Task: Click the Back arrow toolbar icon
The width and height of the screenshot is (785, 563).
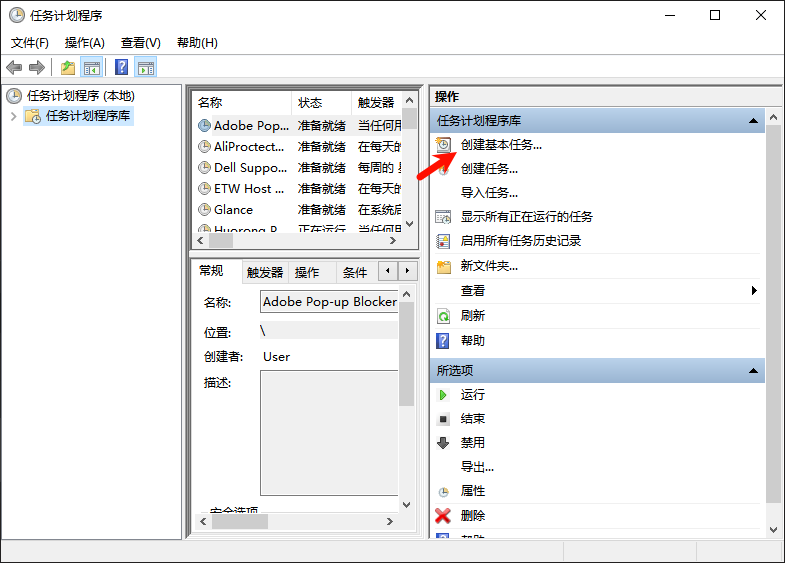Action: tap(14, 68)
